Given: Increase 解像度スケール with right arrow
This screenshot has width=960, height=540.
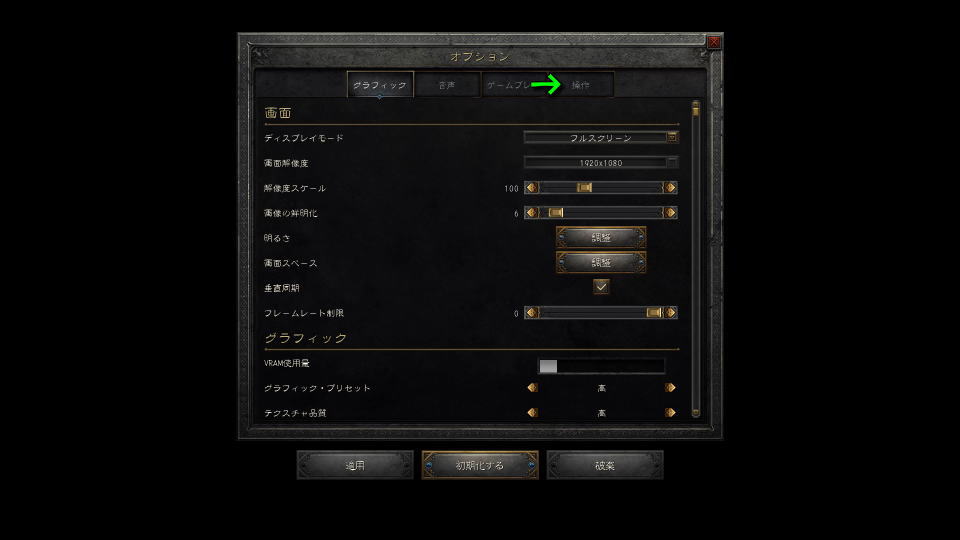Looking at the screenshot, I should coord(670,188).
